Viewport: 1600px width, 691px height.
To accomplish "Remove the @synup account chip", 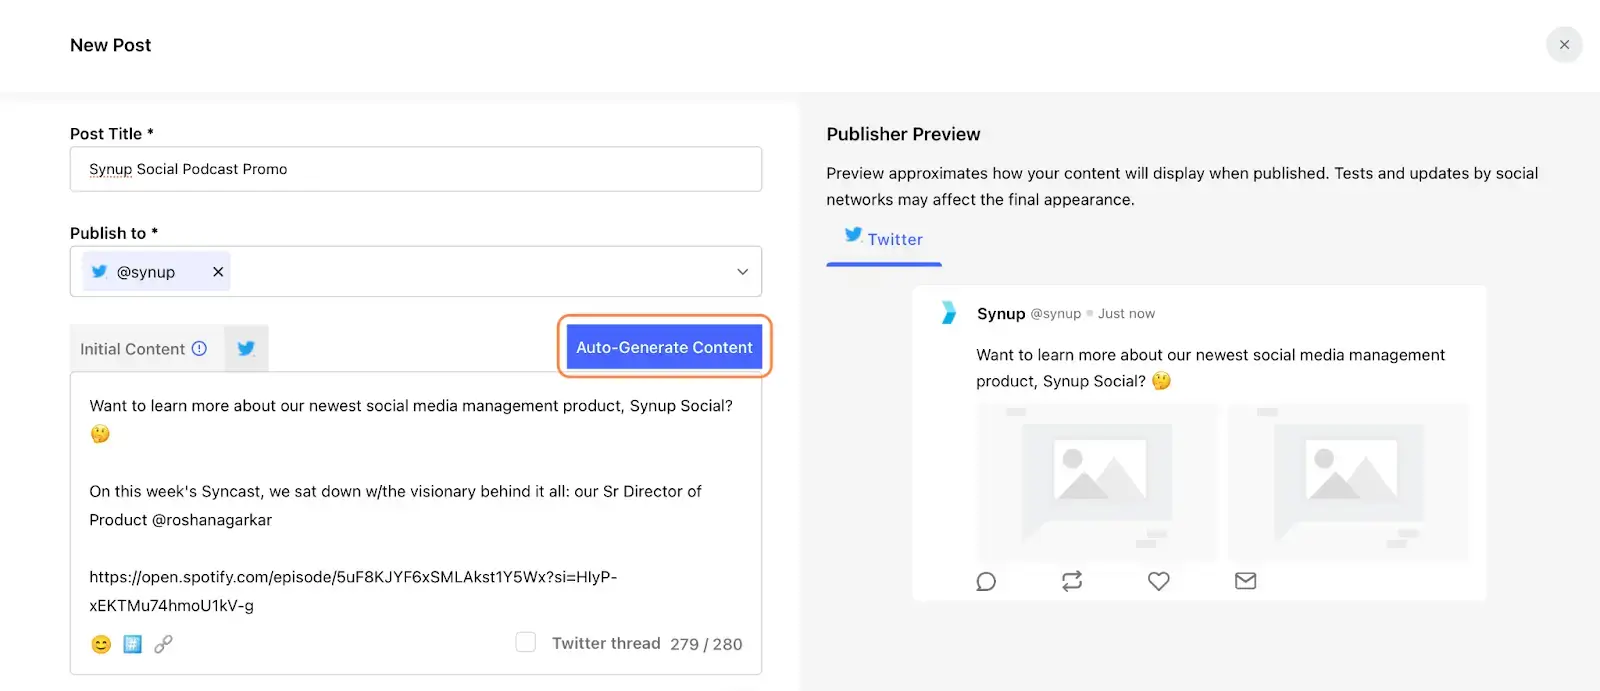I will click(x=218, y=272).
